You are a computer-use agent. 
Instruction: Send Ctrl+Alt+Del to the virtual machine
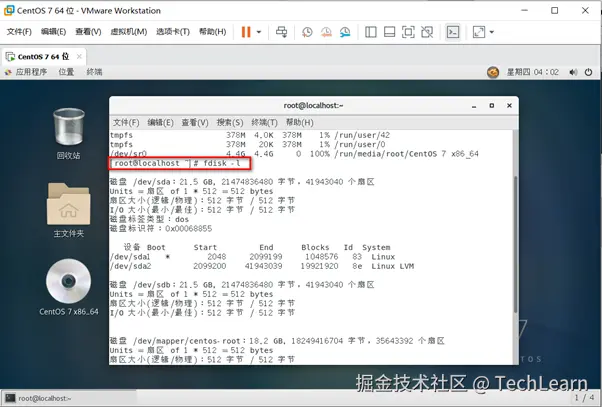(281, 32)
